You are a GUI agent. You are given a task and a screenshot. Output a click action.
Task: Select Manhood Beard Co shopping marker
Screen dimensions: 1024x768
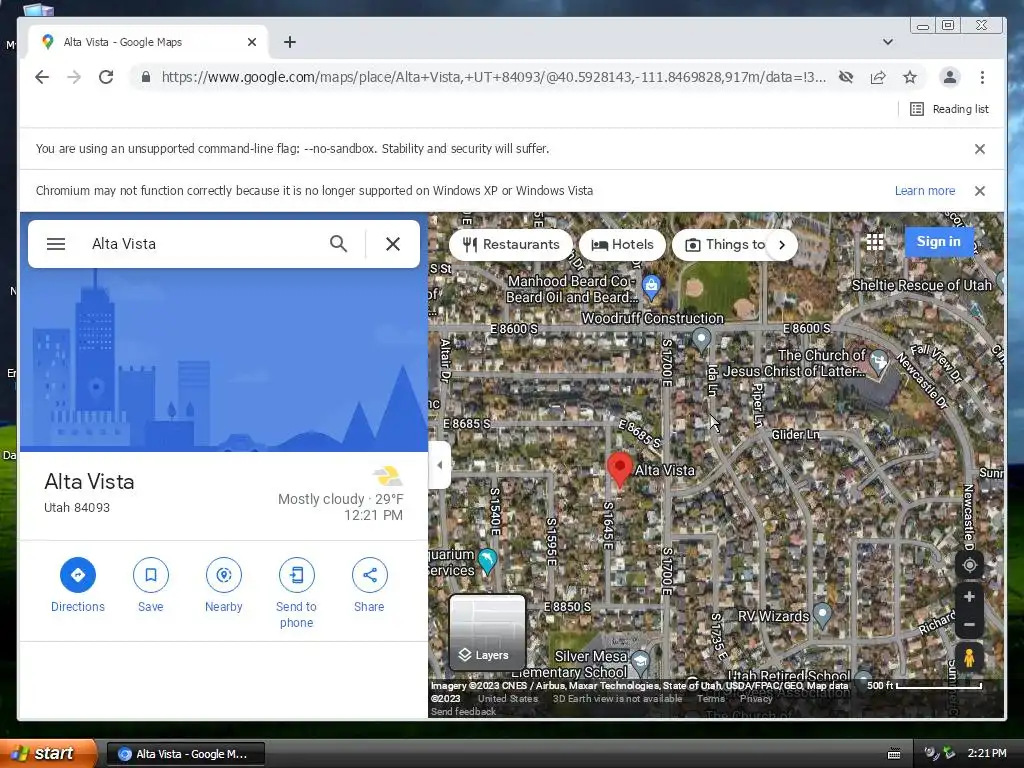(x=651, y=287)
